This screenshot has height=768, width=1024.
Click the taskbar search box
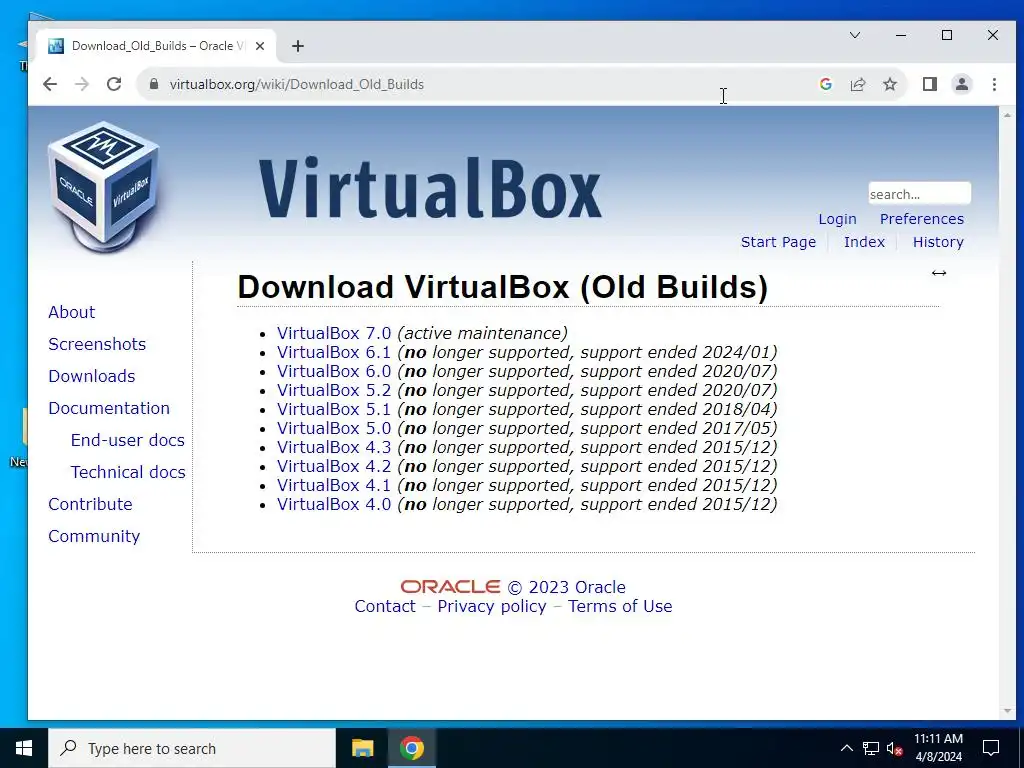pyautogui.click(x=192, y=748)
